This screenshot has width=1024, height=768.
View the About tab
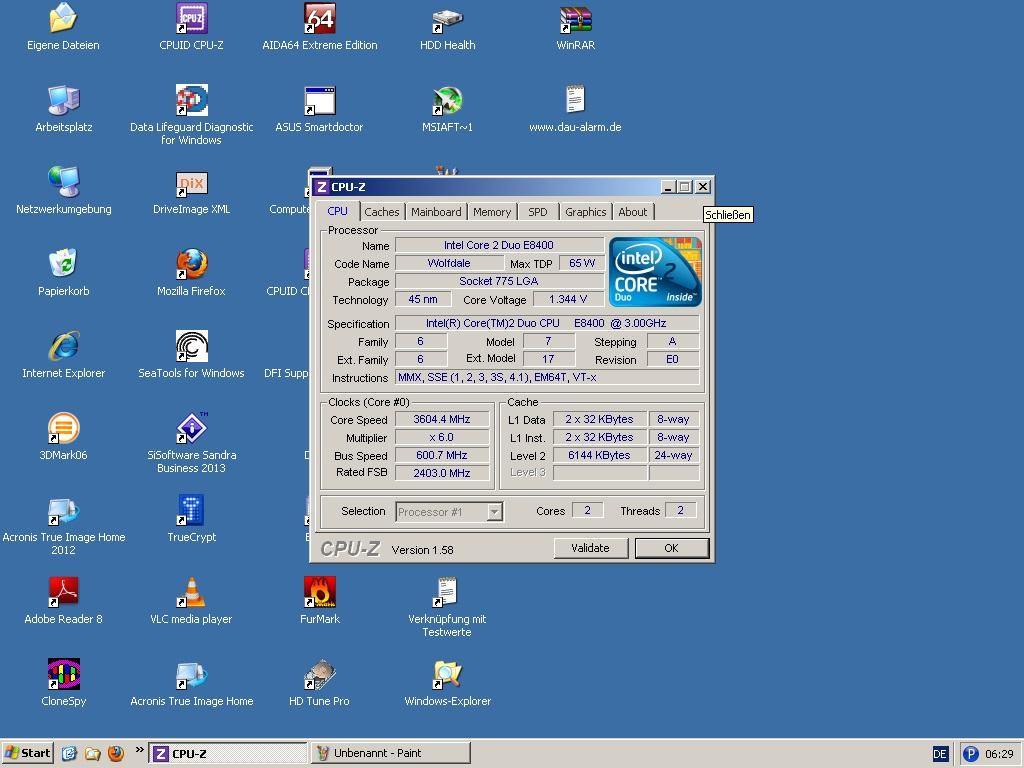coord(633,212)
